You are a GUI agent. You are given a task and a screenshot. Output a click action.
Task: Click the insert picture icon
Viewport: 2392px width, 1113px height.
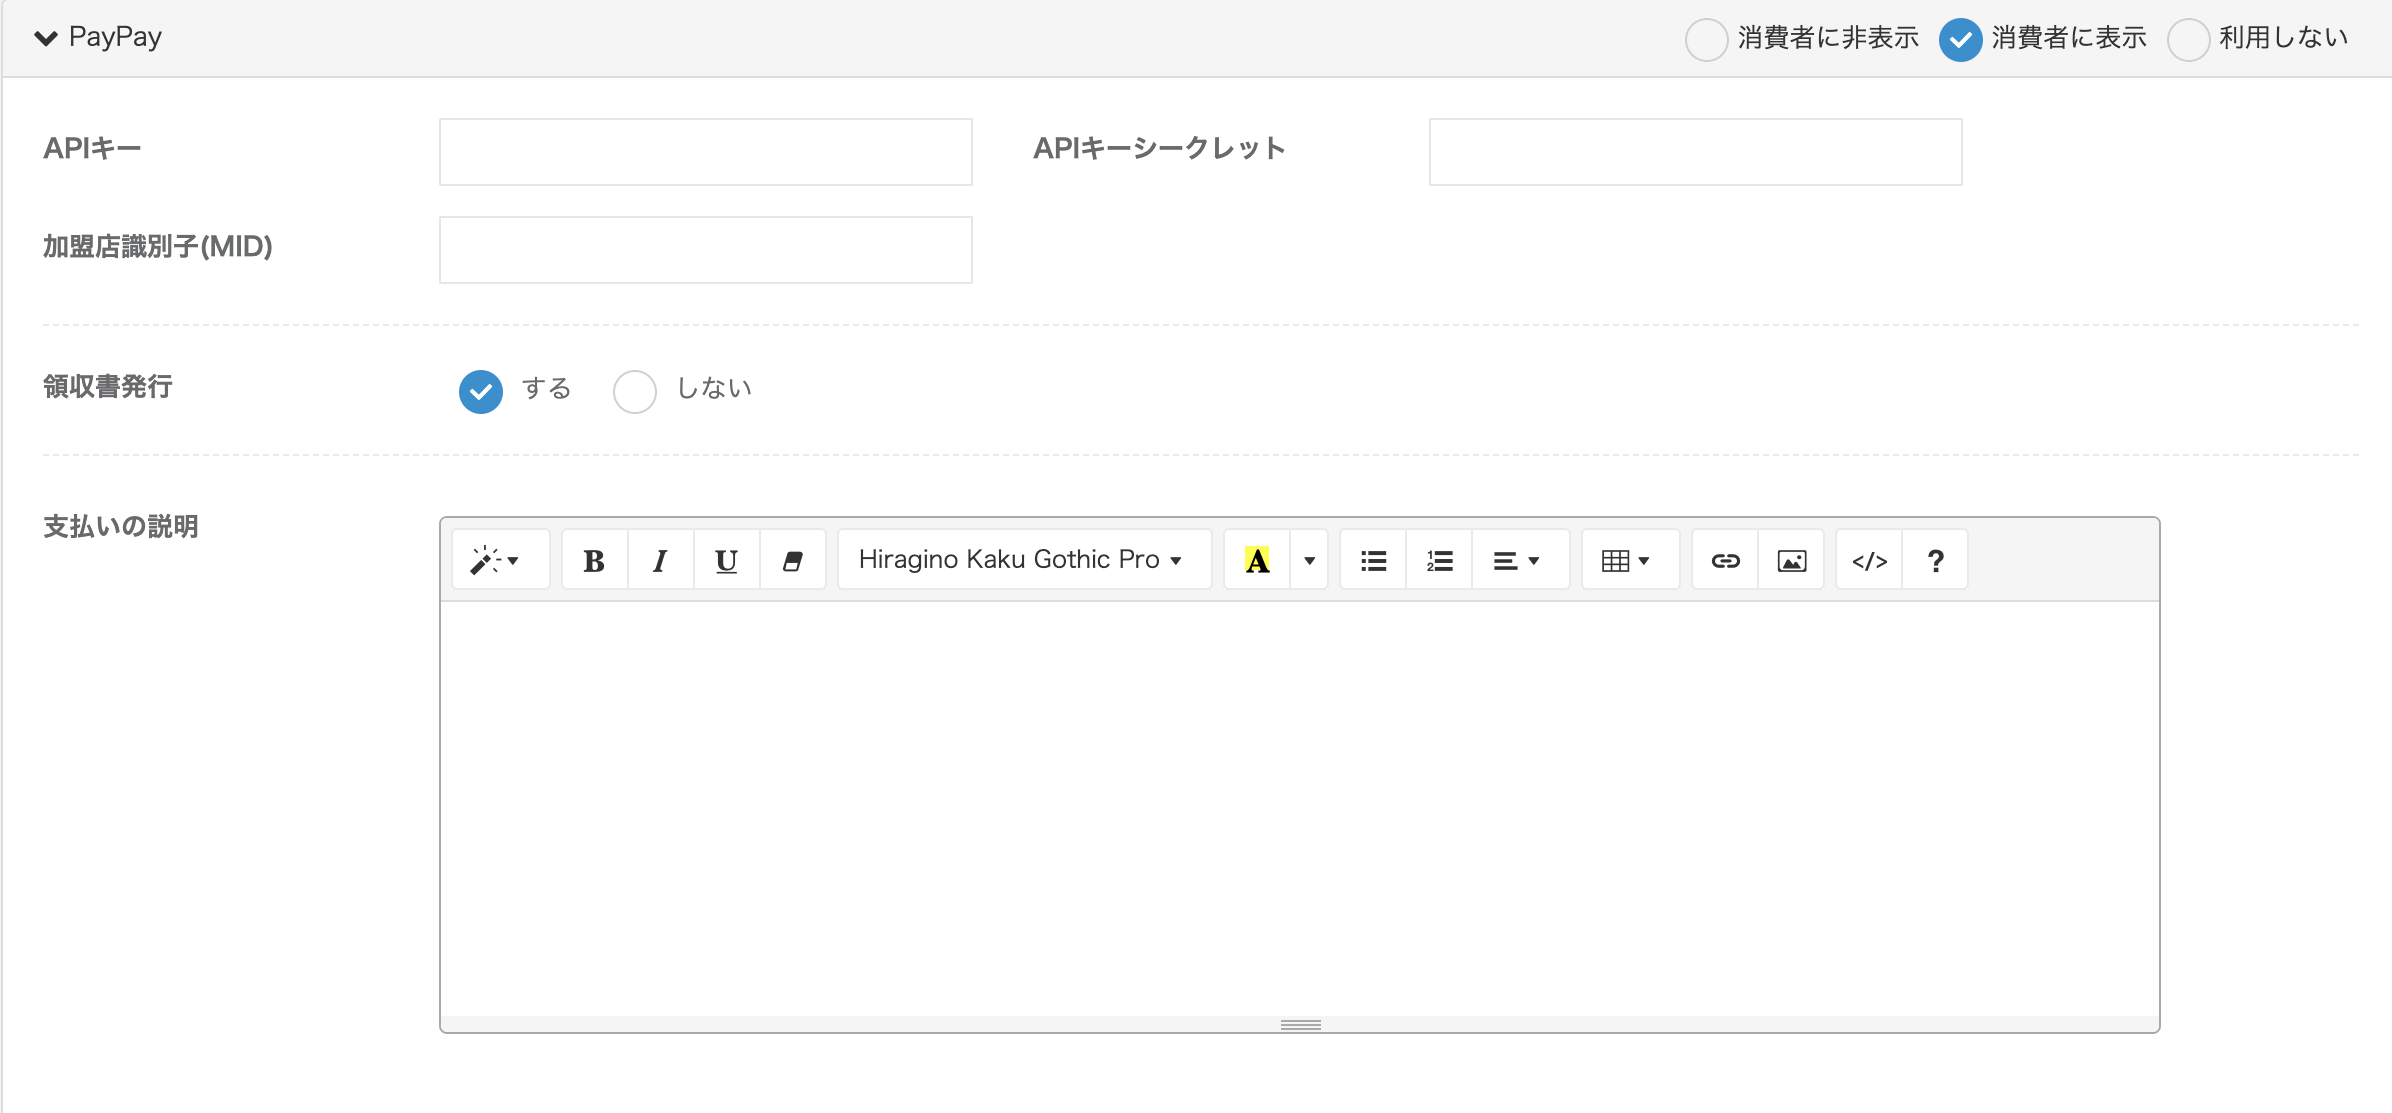point(1791,560)
